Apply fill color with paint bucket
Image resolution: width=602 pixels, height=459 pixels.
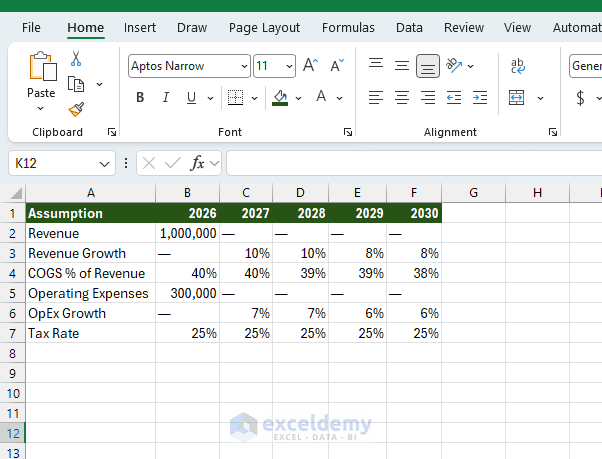tap(280, 98)
